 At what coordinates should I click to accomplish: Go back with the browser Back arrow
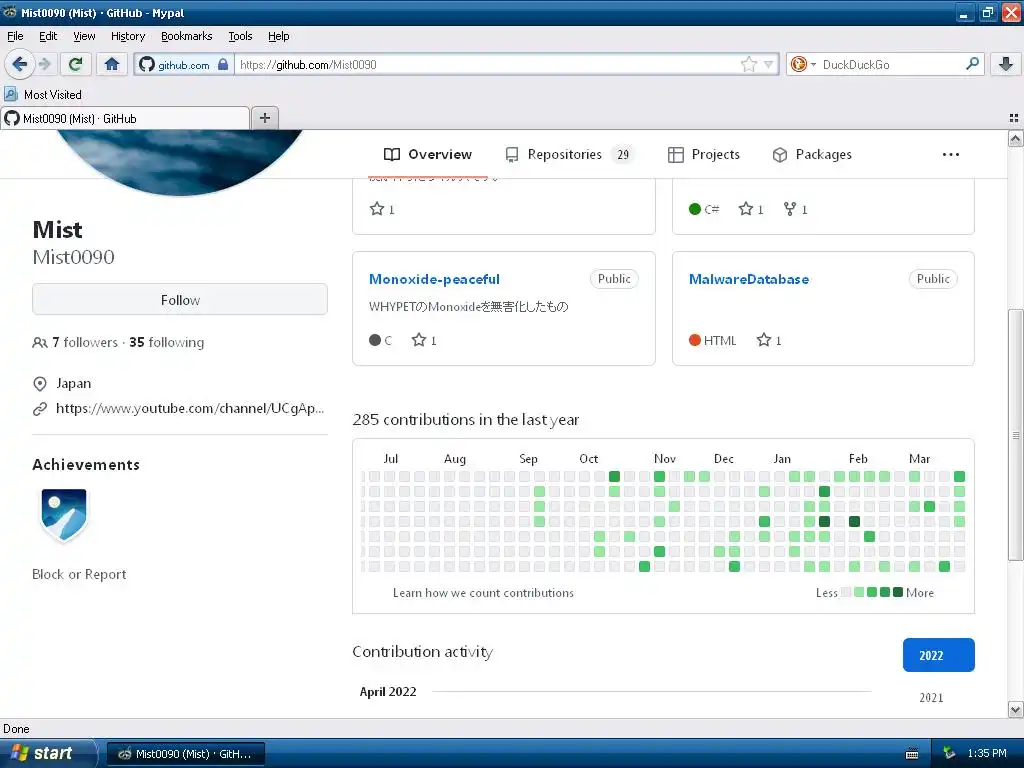(20, 64)
